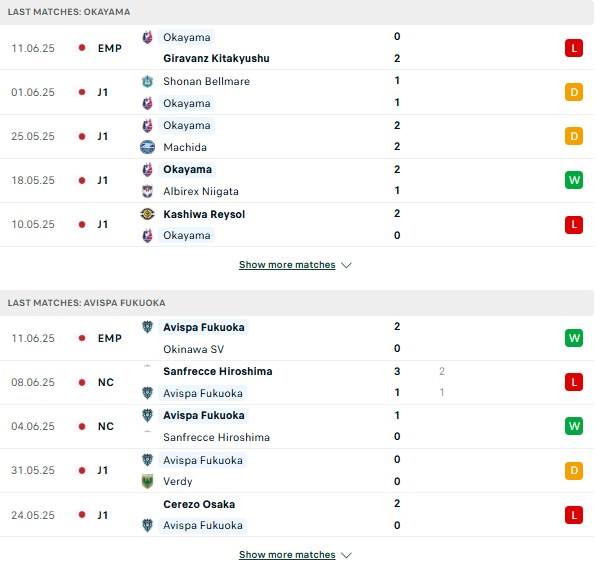This screenshot has height=572, width=597.
Task: Expand Show more matches under Avispa Fukuoka
Action: click(x=287, y=554)
